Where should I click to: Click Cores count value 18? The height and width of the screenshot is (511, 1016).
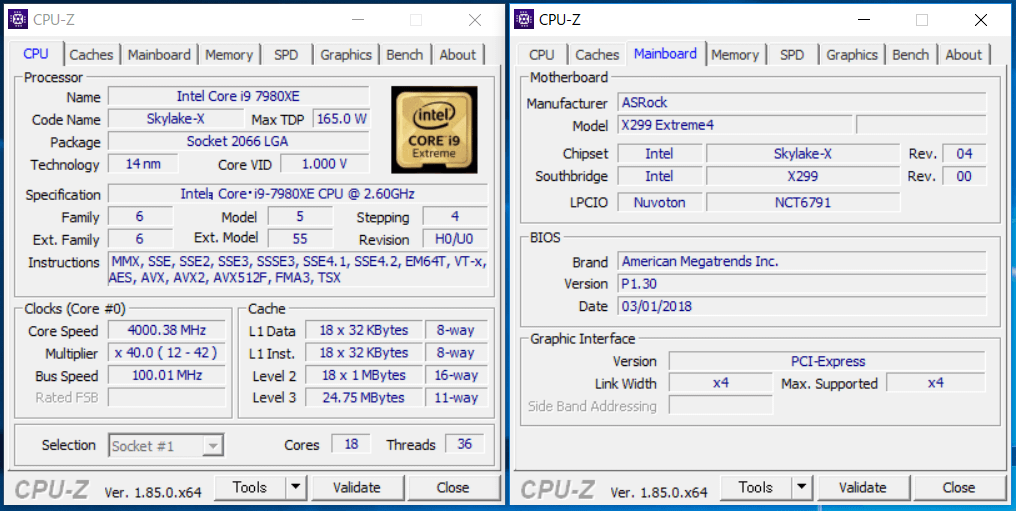(351, 444)
